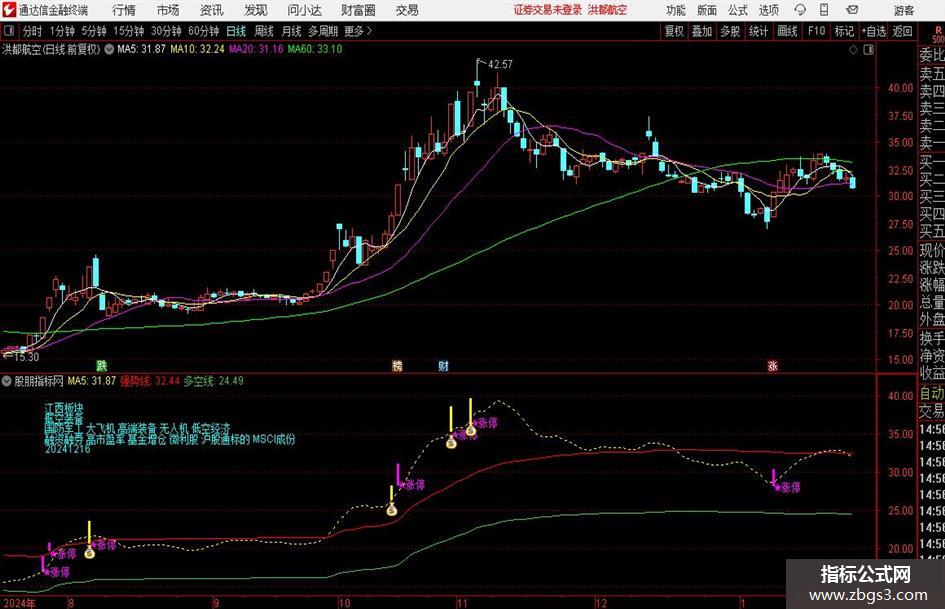Expand 股朋指标网 sub-indicator dropdown arrow
Image resolution: width=945 pixels, height=609 pixels.
point(7,381)
